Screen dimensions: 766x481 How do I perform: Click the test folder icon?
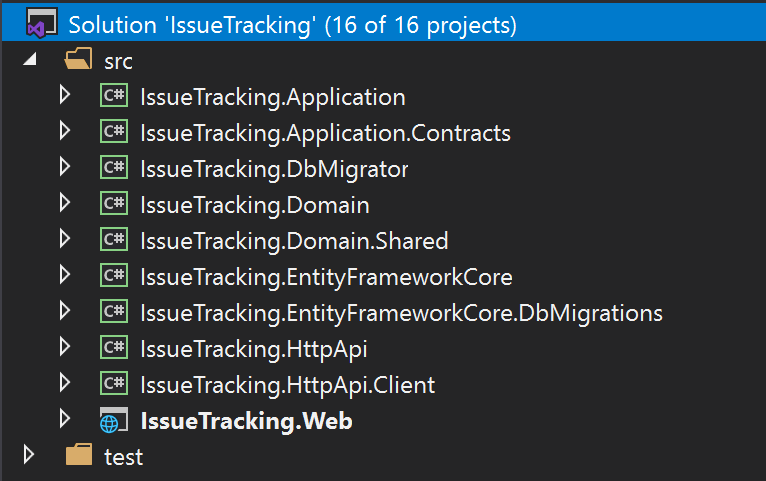tap(78, 457)
